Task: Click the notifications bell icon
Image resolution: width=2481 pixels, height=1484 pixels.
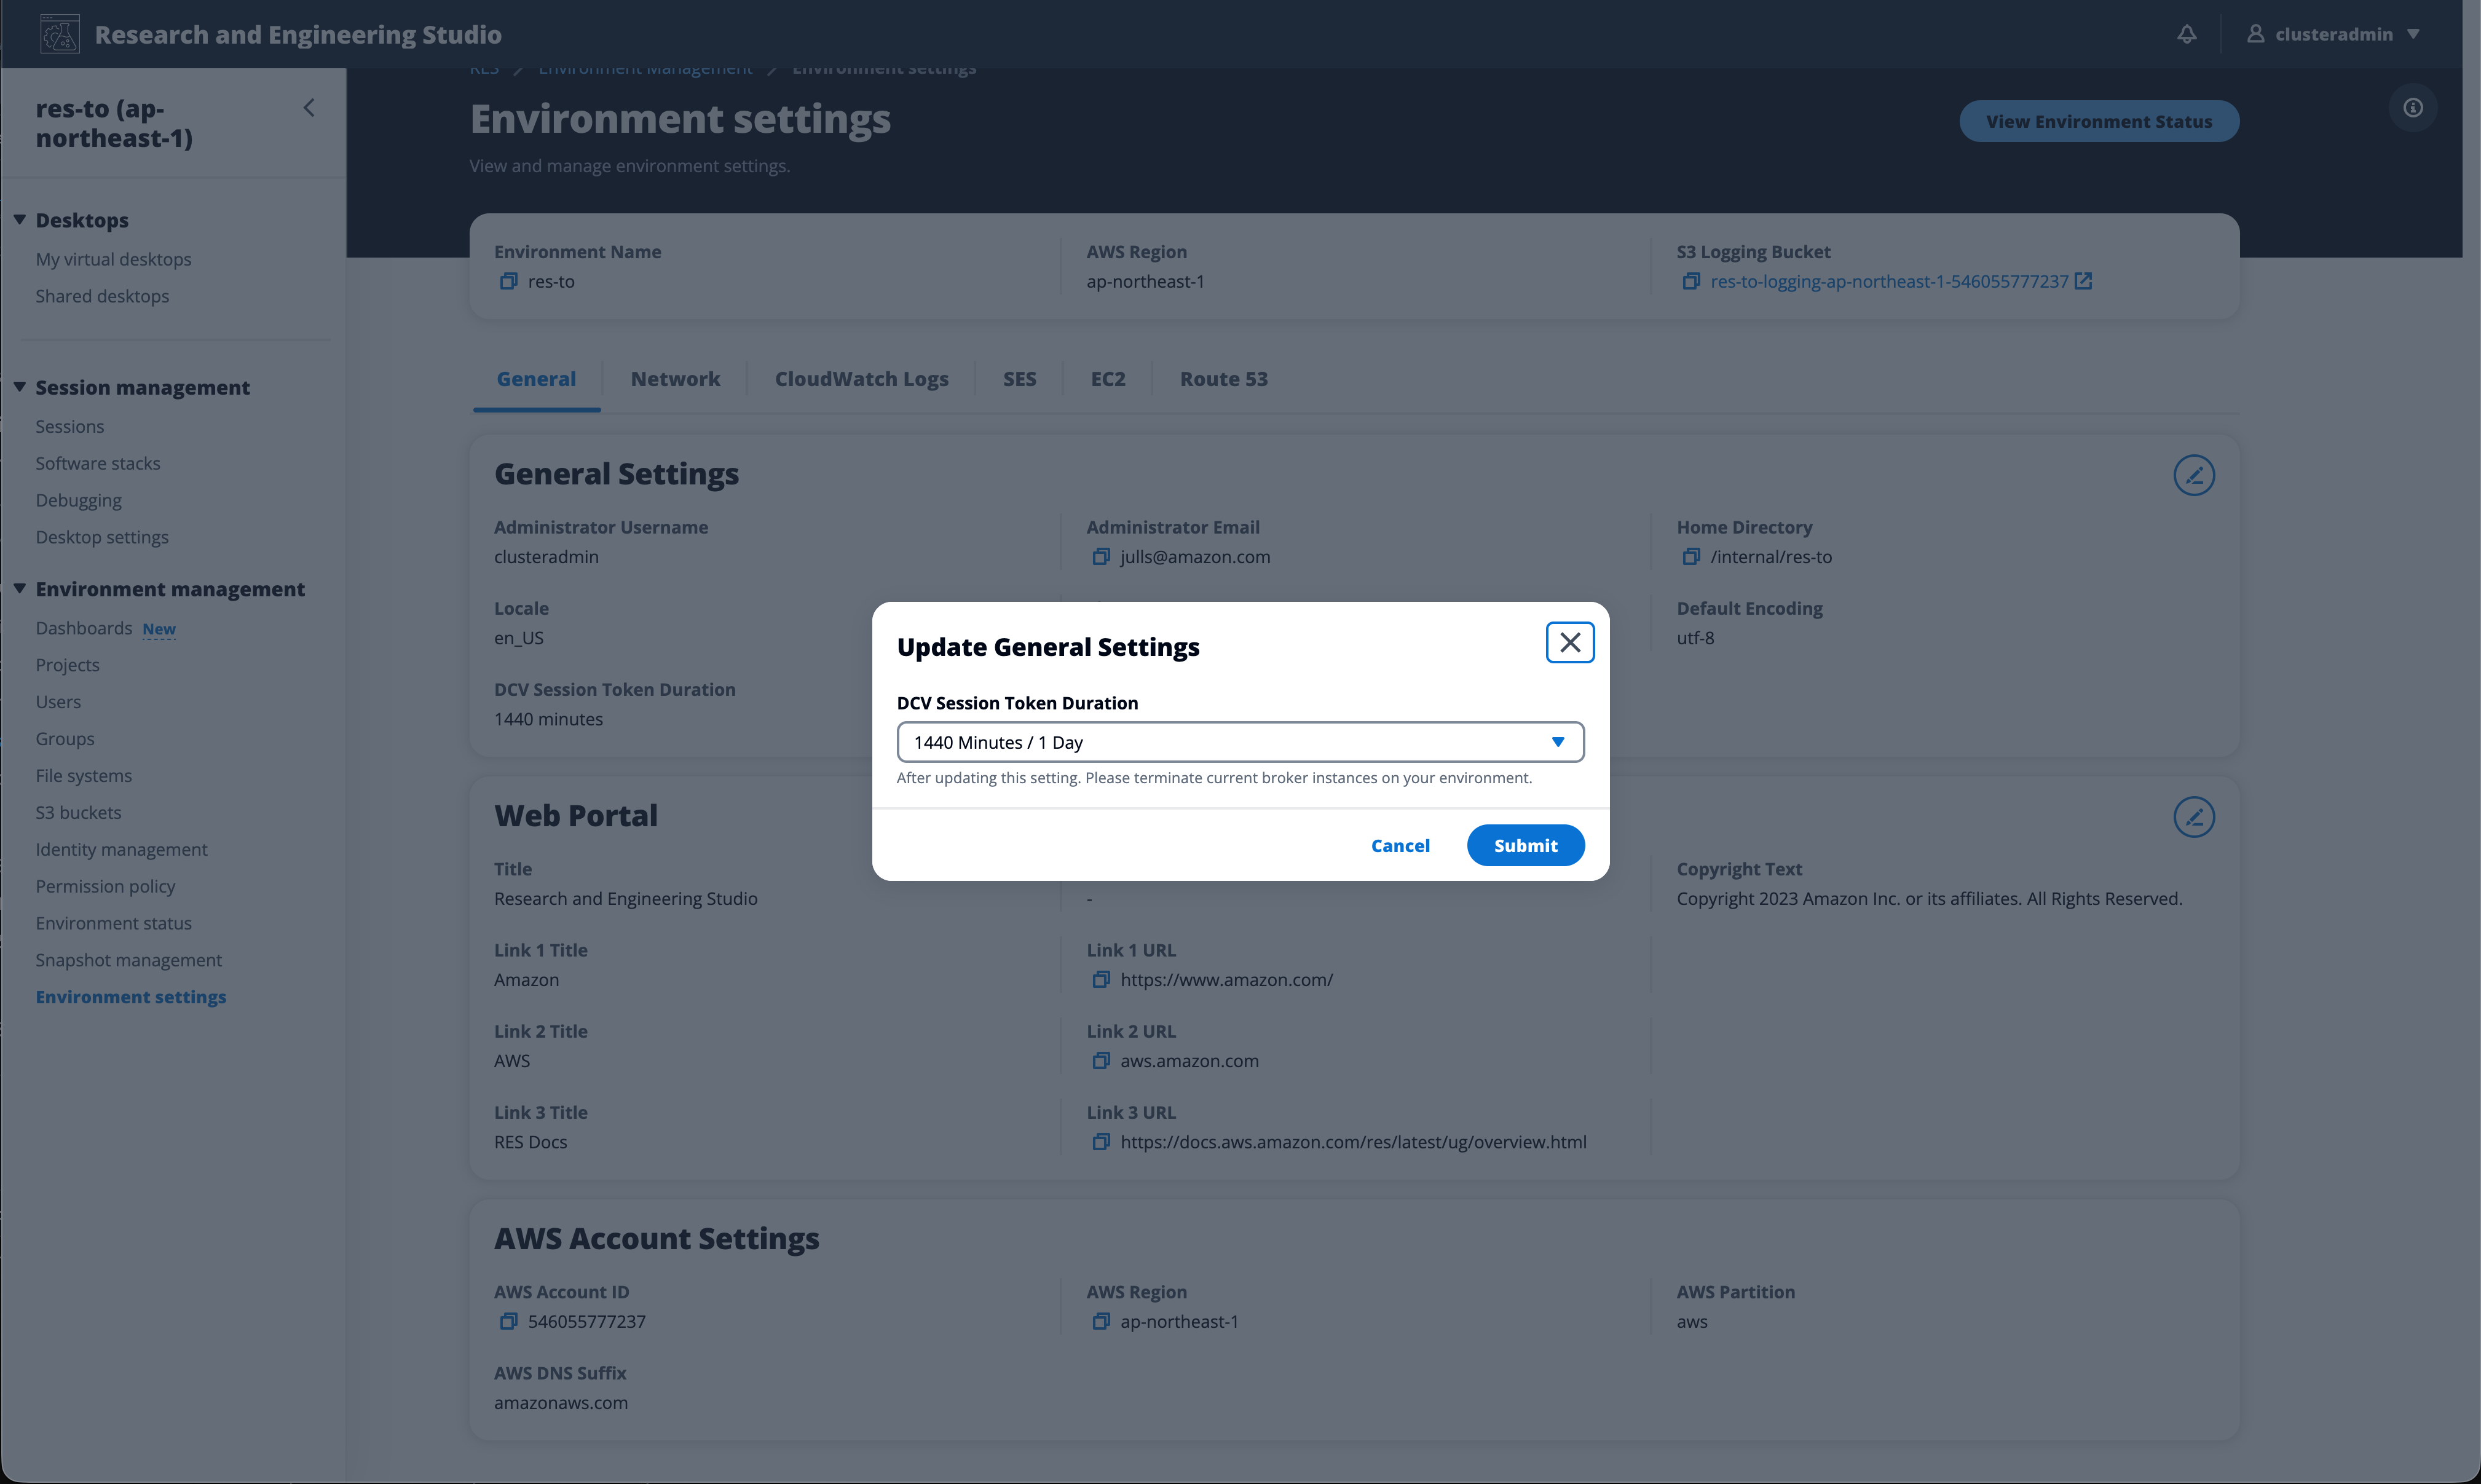Action: point(2187,34)
